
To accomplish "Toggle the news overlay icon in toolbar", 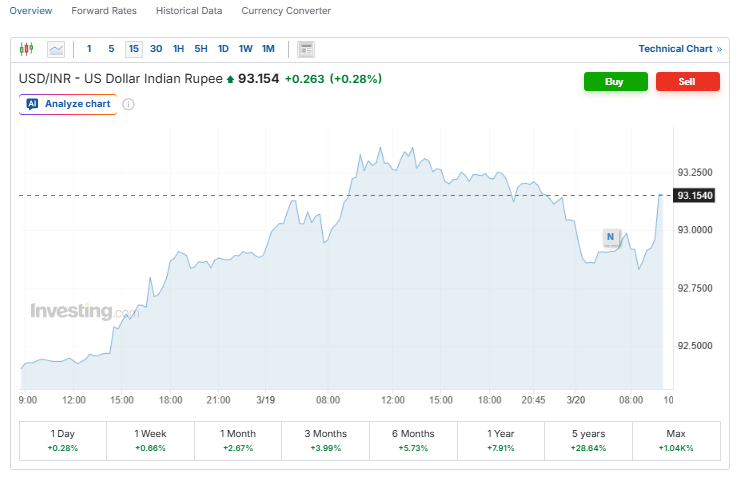I will point(306,49).
